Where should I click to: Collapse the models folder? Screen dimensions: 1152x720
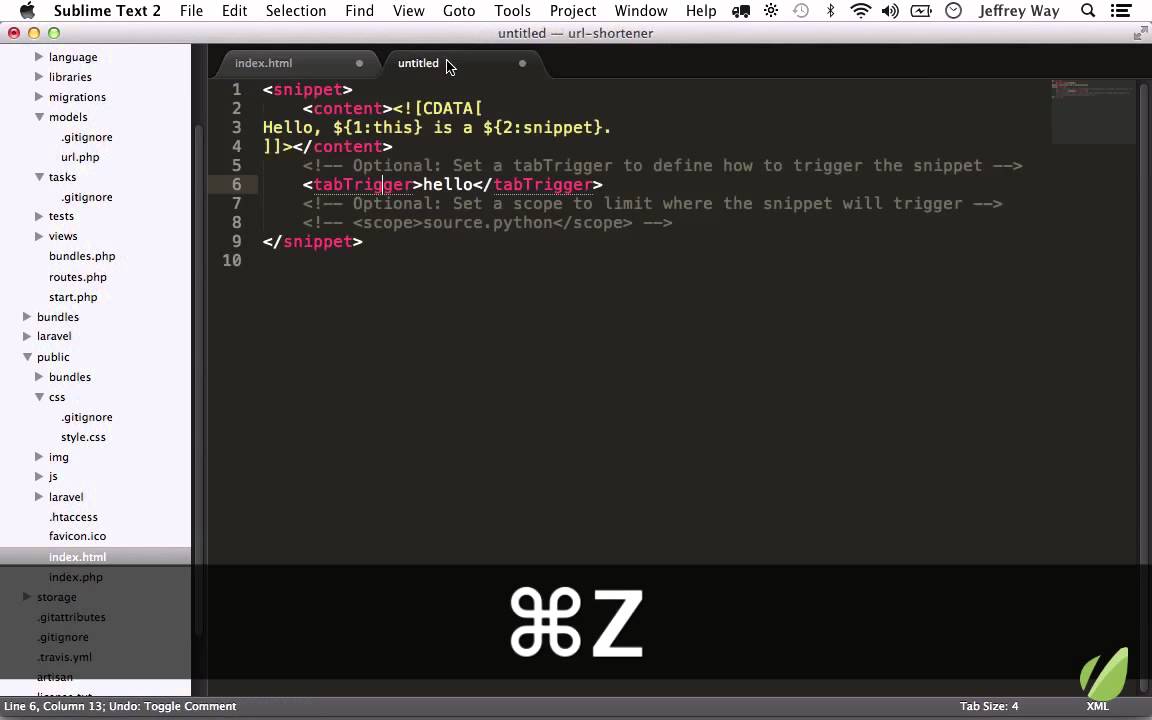(x=39, y=117)
